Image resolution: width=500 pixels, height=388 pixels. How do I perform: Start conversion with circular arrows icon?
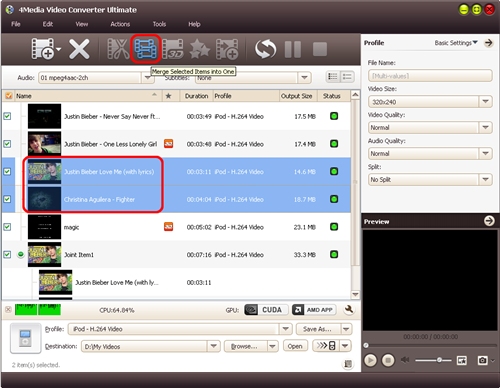[265, 49]
